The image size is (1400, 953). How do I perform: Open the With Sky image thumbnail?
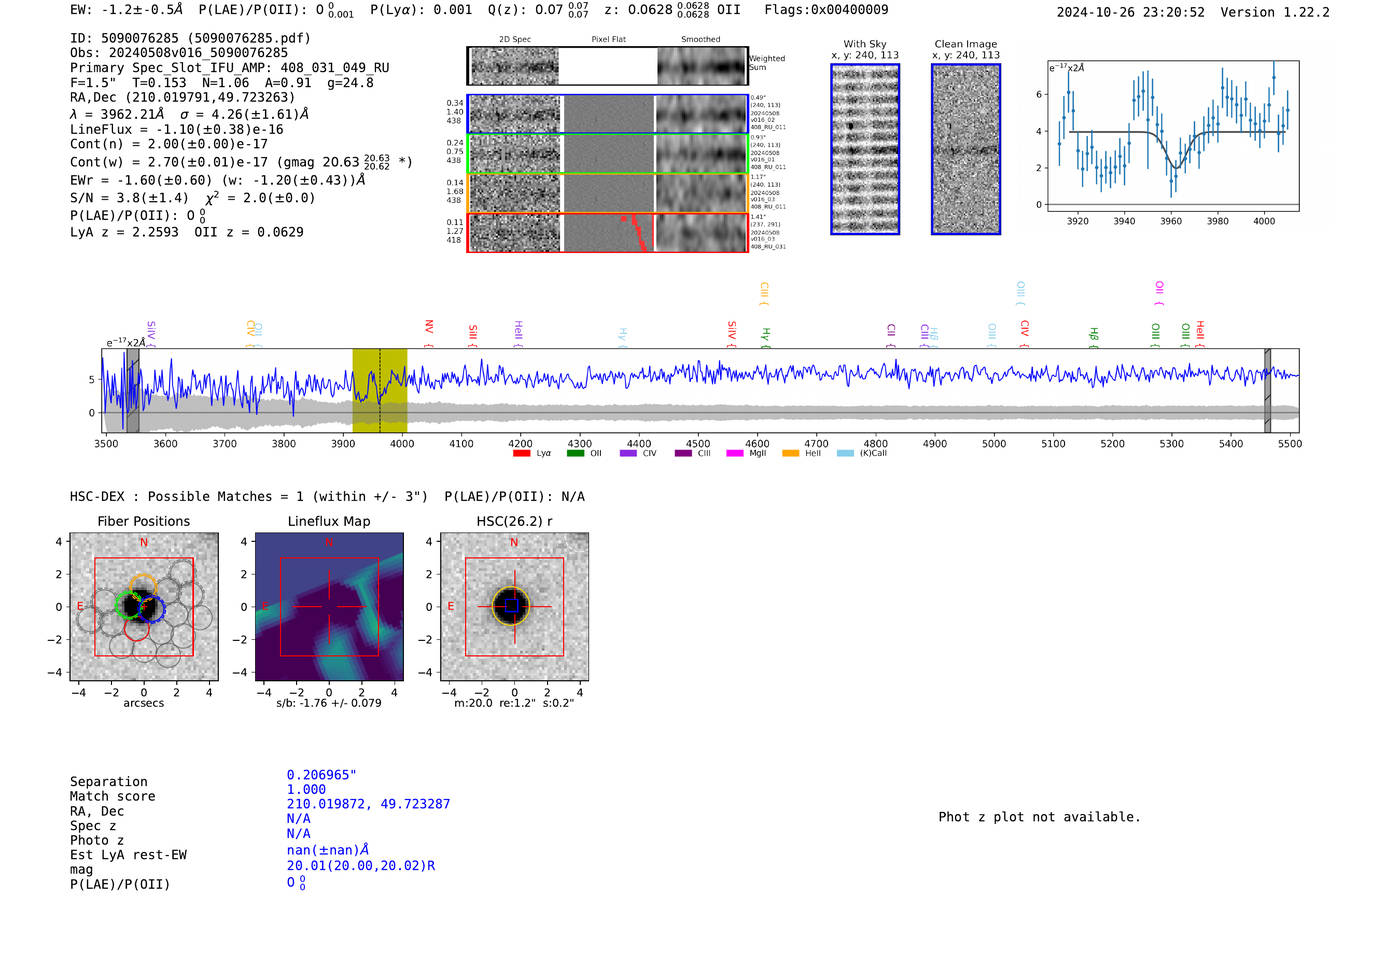point(865,149)
